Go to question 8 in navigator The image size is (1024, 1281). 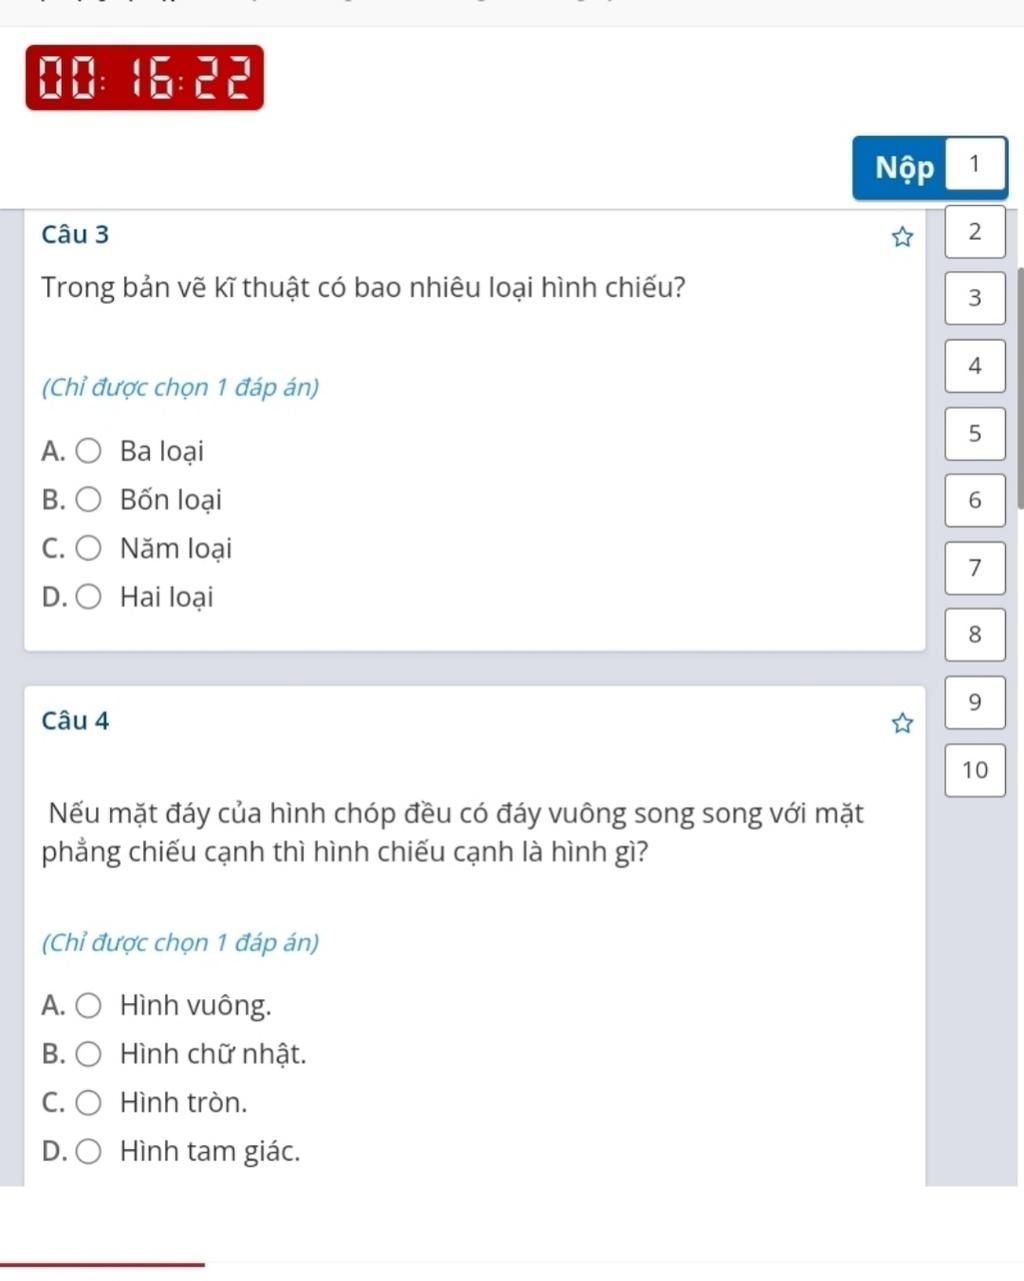click(975, 635)
